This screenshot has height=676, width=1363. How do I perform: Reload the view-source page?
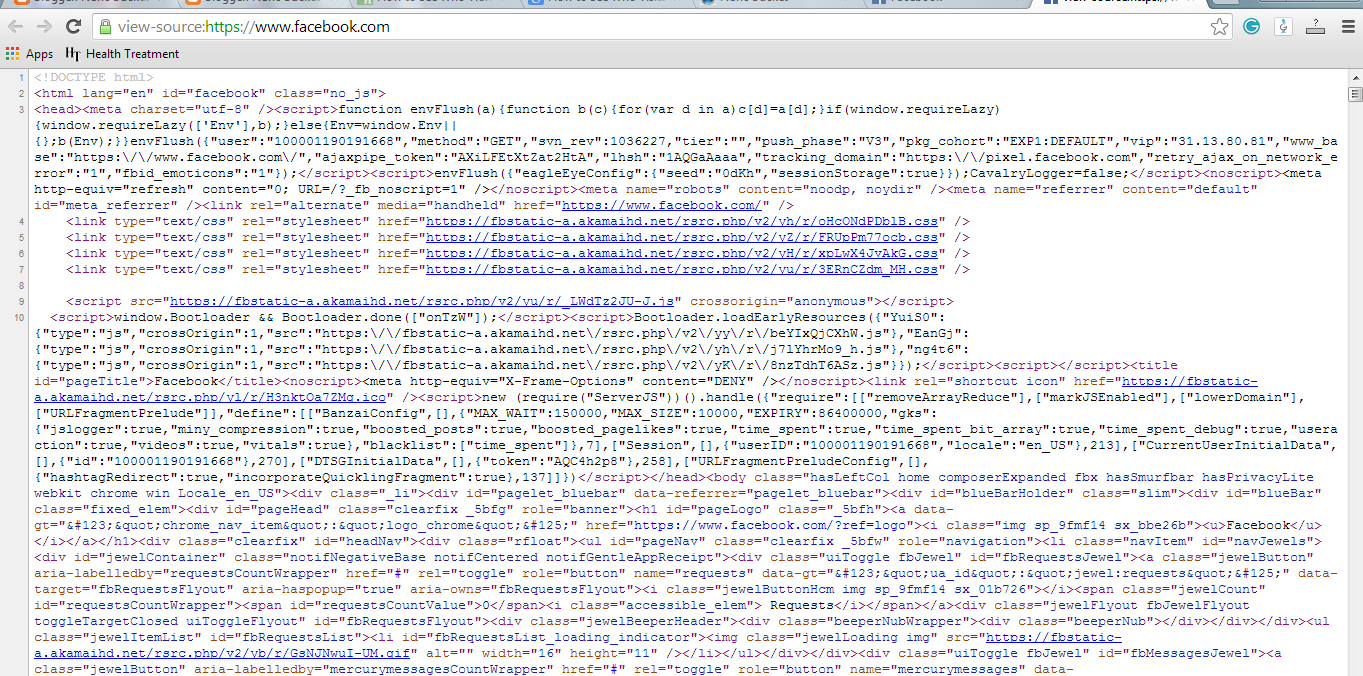tap(75, 27)
